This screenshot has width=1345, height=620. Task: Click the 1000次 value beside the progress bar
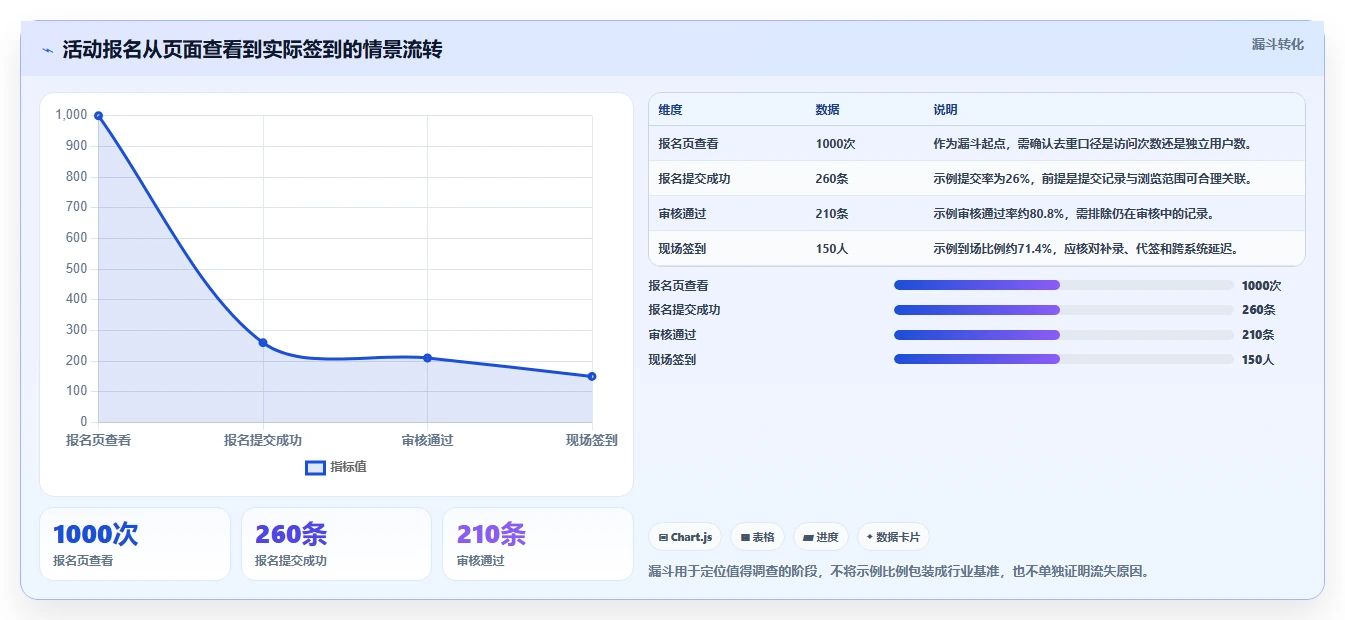click(1261, 285)
